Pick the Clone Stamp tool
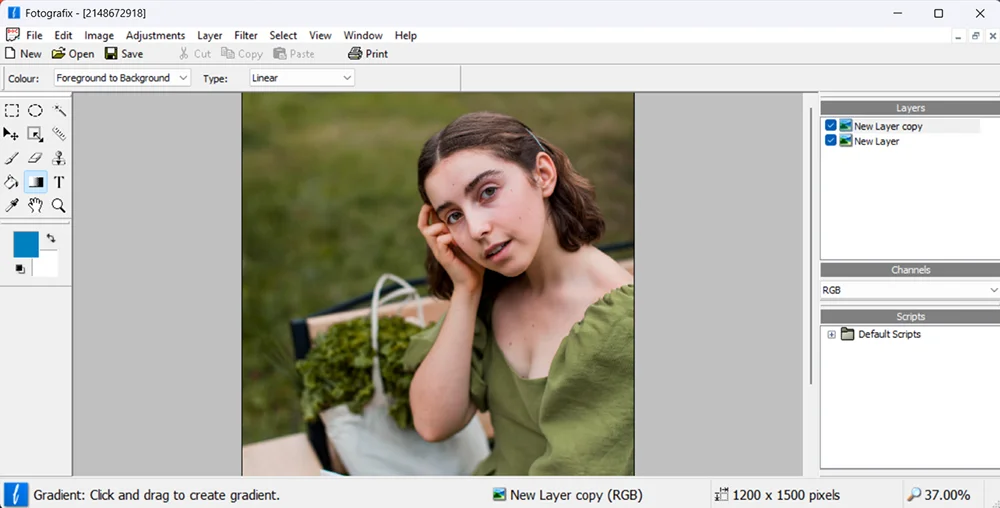The width and height of the screenshot is (1000, 508). coord(59,158)
